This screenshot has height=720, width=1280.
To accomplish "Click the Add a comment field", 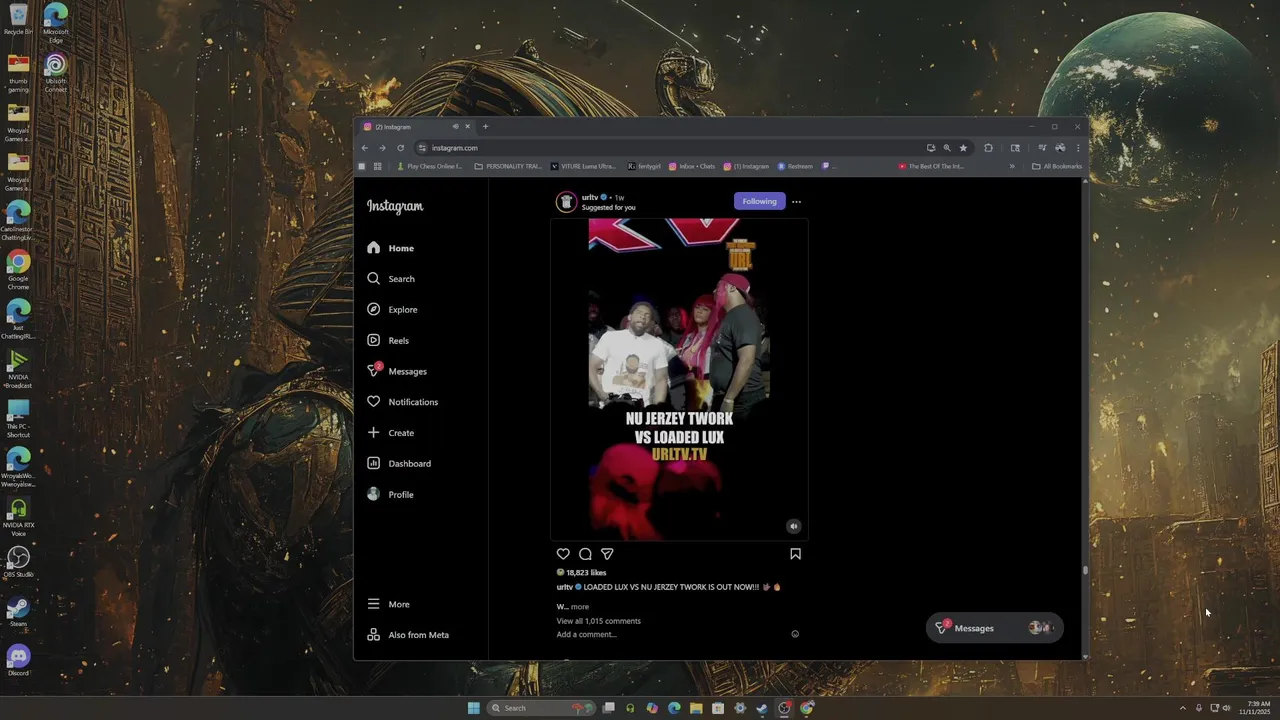I will click(x=670, y=635).
